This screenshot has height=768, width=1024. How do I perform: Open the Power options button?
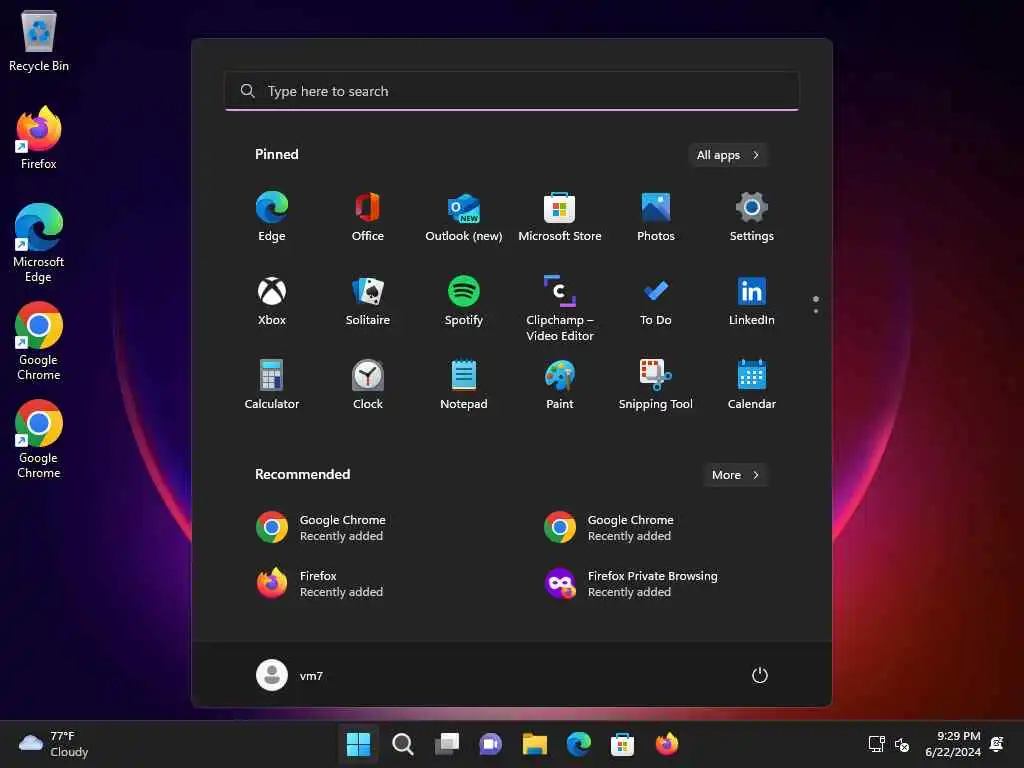point(760,675)
